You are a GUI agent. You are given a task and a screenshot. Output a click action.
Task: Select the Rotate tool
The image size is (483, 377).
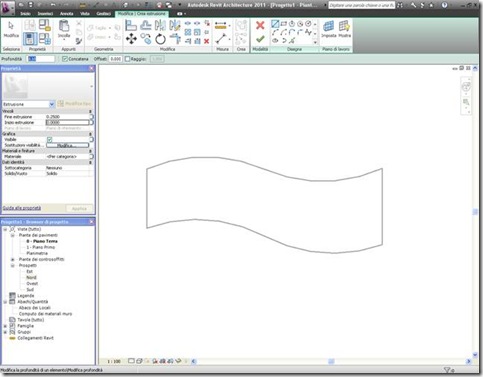click(x=160, y=39)
